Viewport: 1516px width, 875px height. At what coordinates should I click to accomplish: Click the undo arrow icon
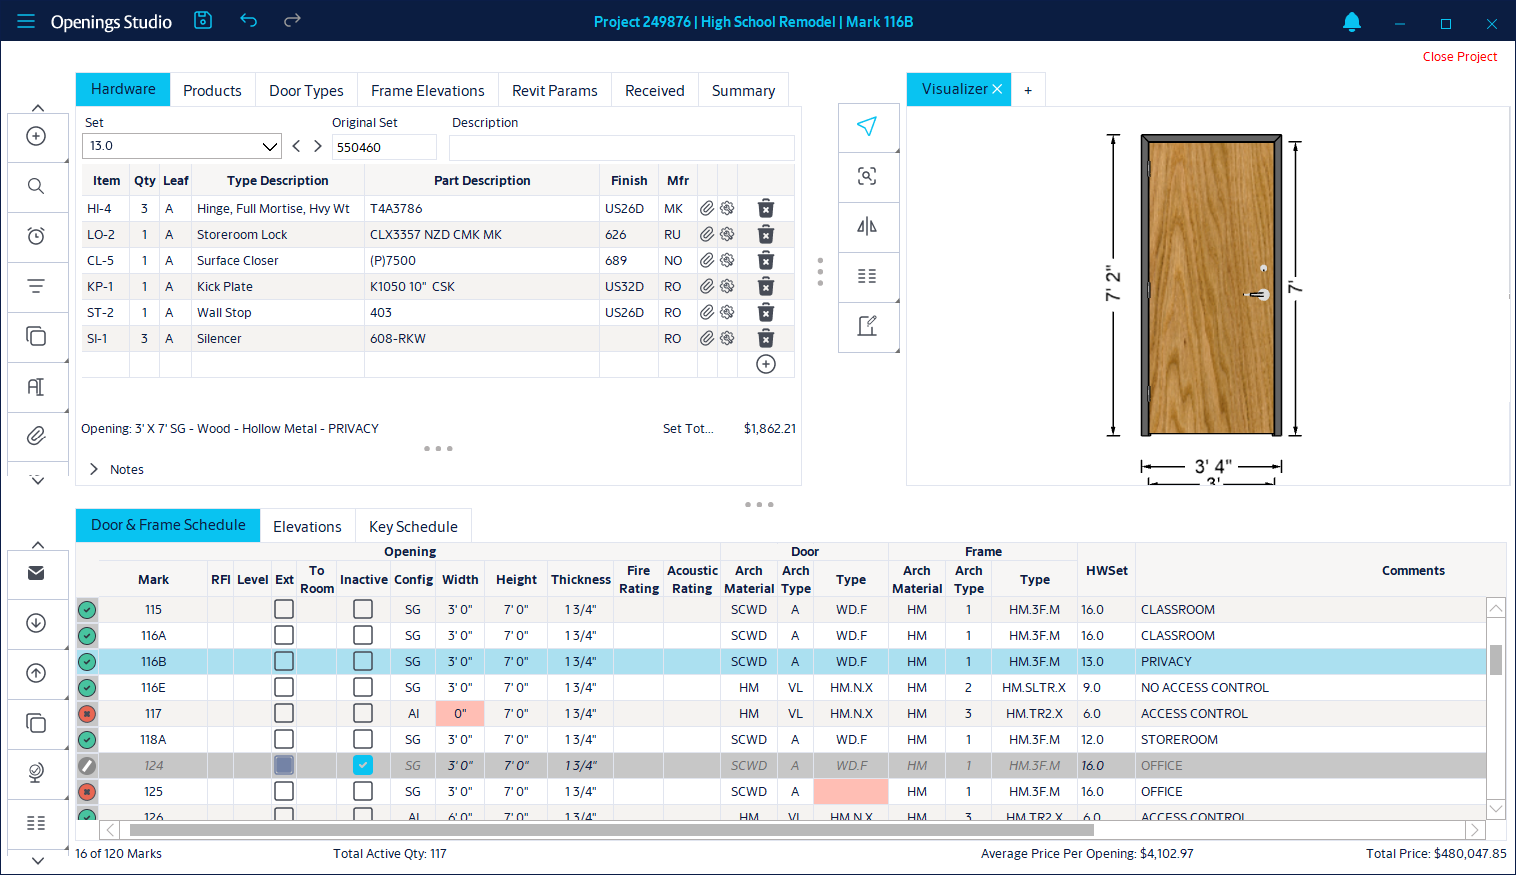(249, 20)
